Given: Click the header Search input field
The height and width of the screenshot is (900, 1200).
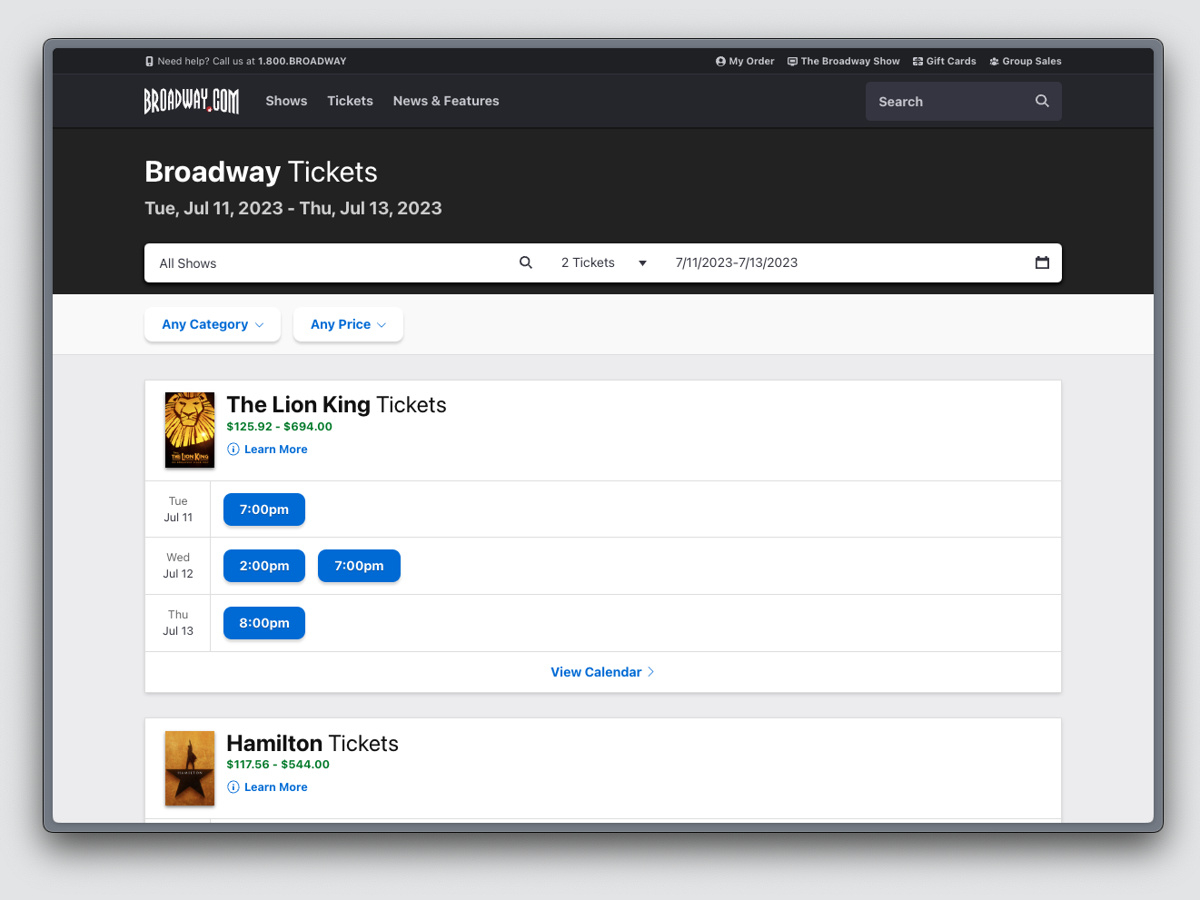Looking at the screenshot, I should [963, 101].
